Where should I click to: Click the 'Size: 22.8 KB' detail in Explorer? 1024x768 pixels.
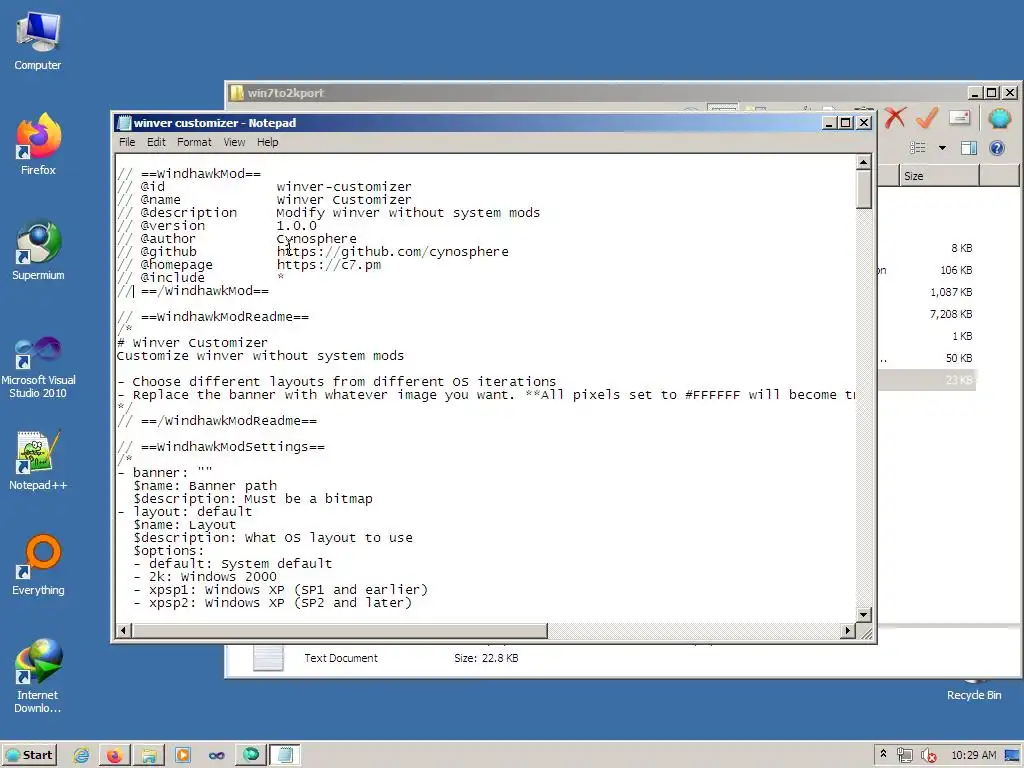coord(486,658)
